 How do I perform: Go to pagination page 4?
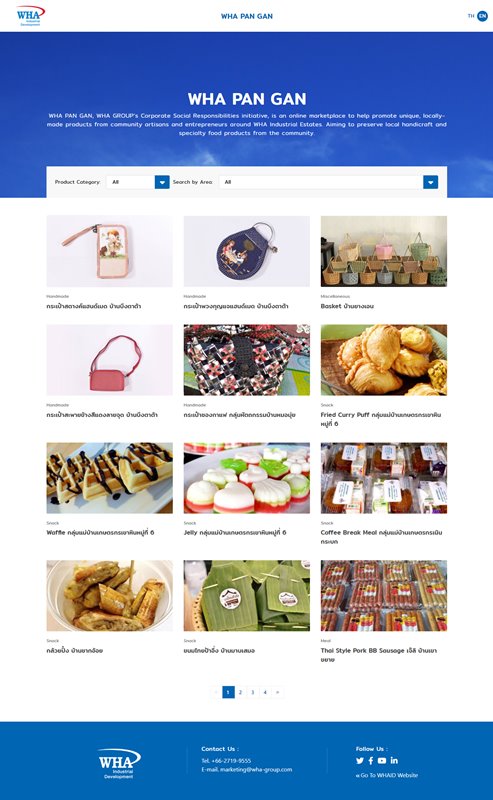(265, 692)
